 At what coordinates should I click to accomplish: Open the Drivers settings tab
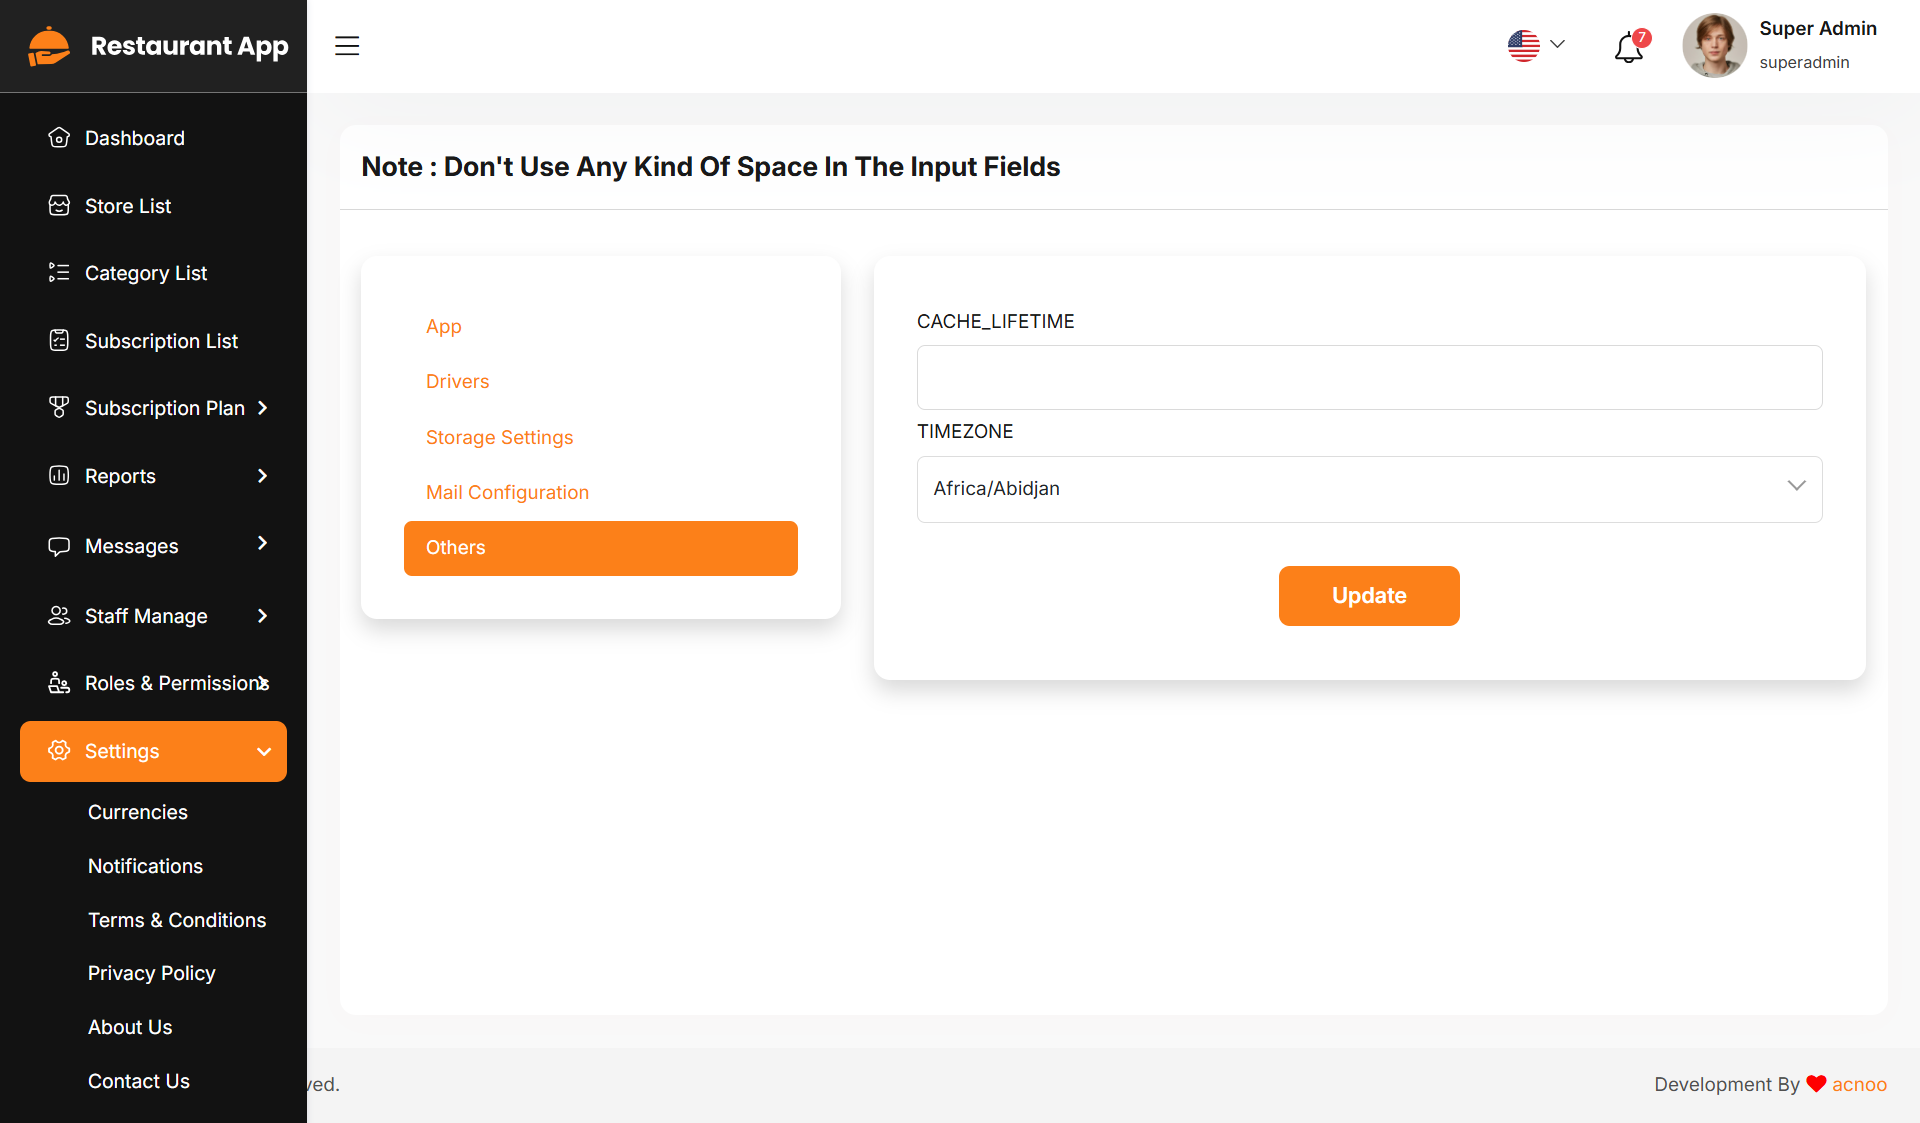point(457,381)
